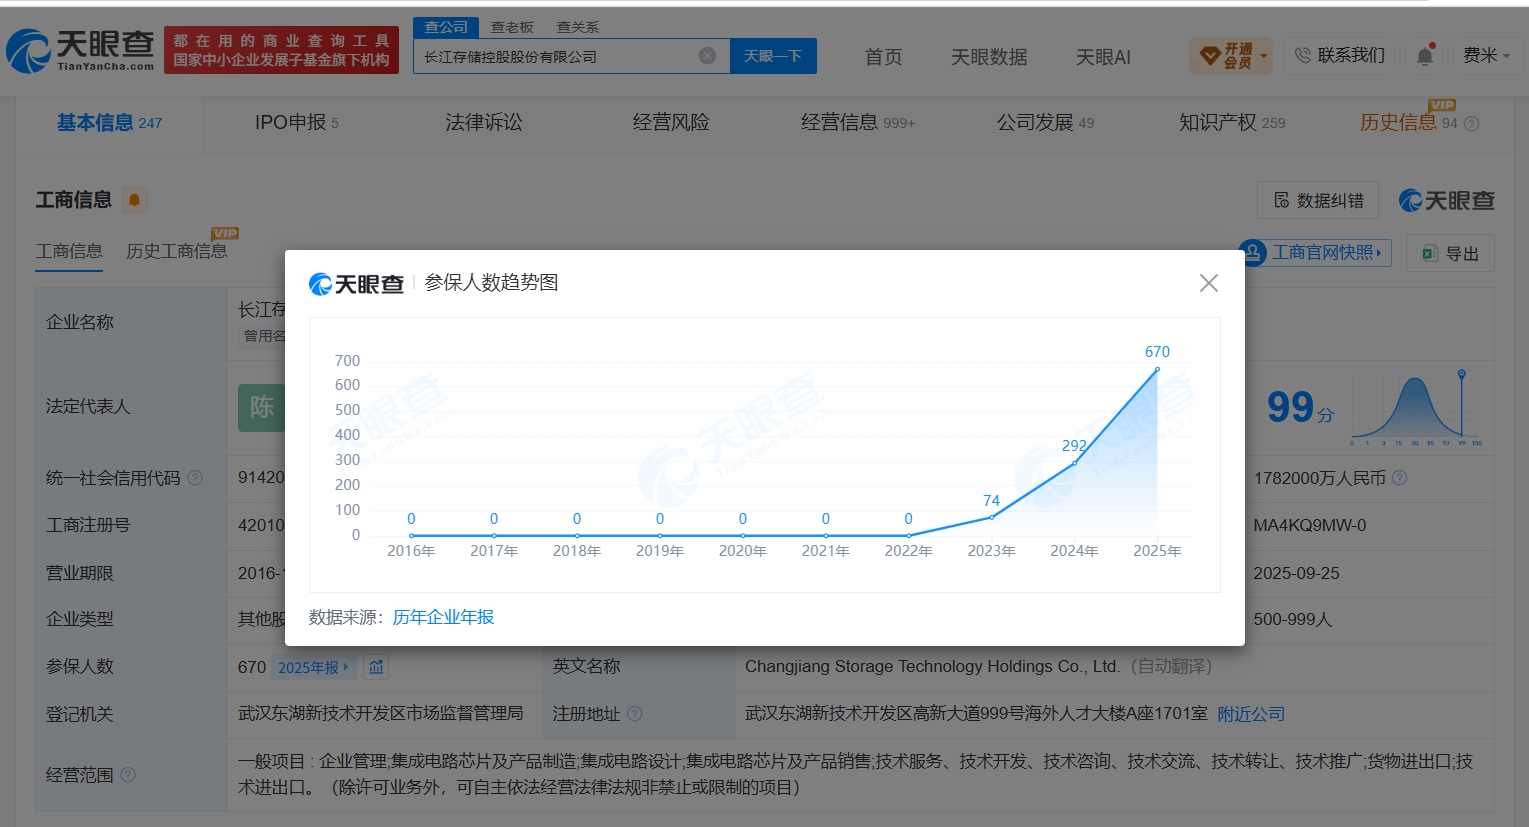1529x827 pixels.
Task: Open the 首页 navigation link
Action: [883, 57]
